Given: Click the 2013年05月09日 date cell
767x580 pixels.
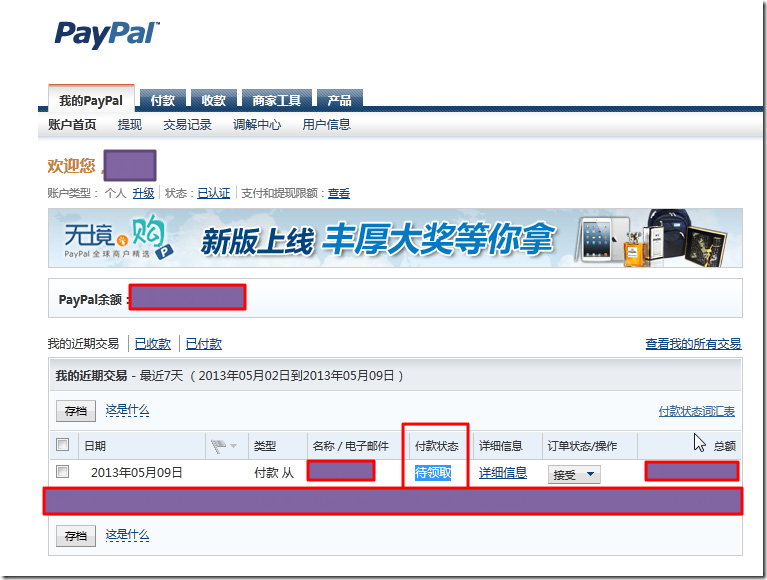Looking at the screenshot, I should tap(136, 473).
